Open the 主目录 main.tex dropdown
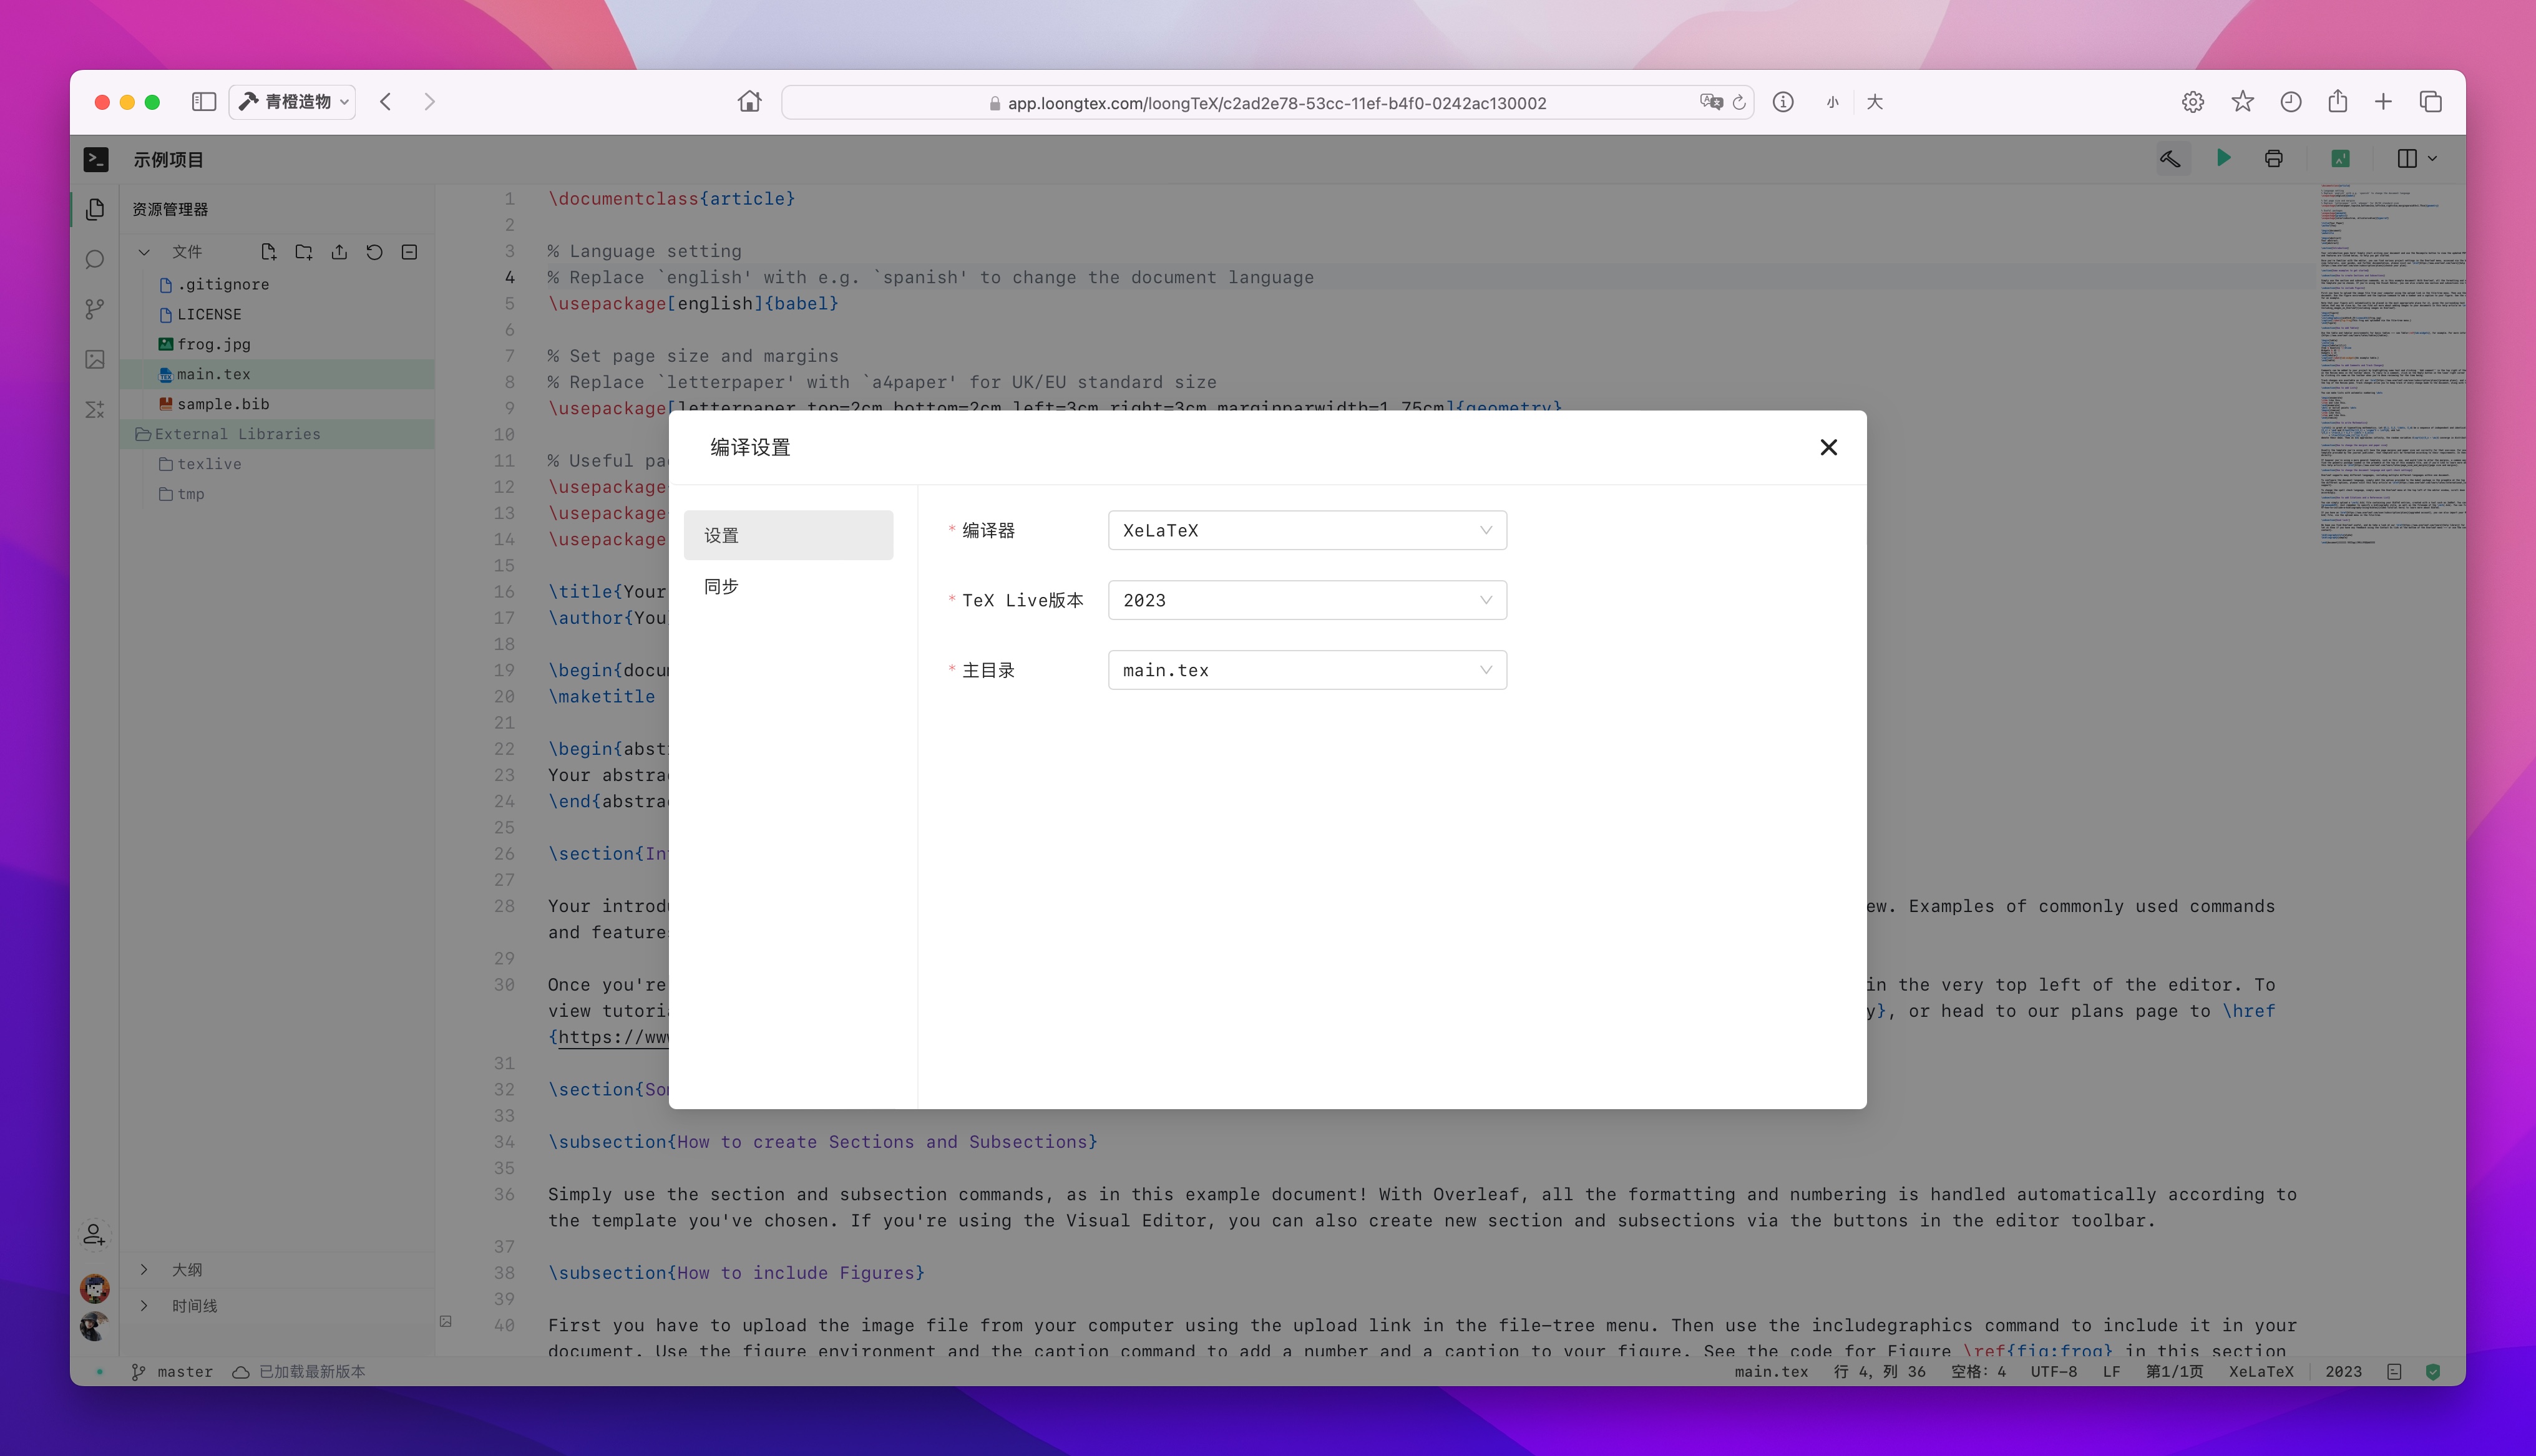 (1306, 670)
